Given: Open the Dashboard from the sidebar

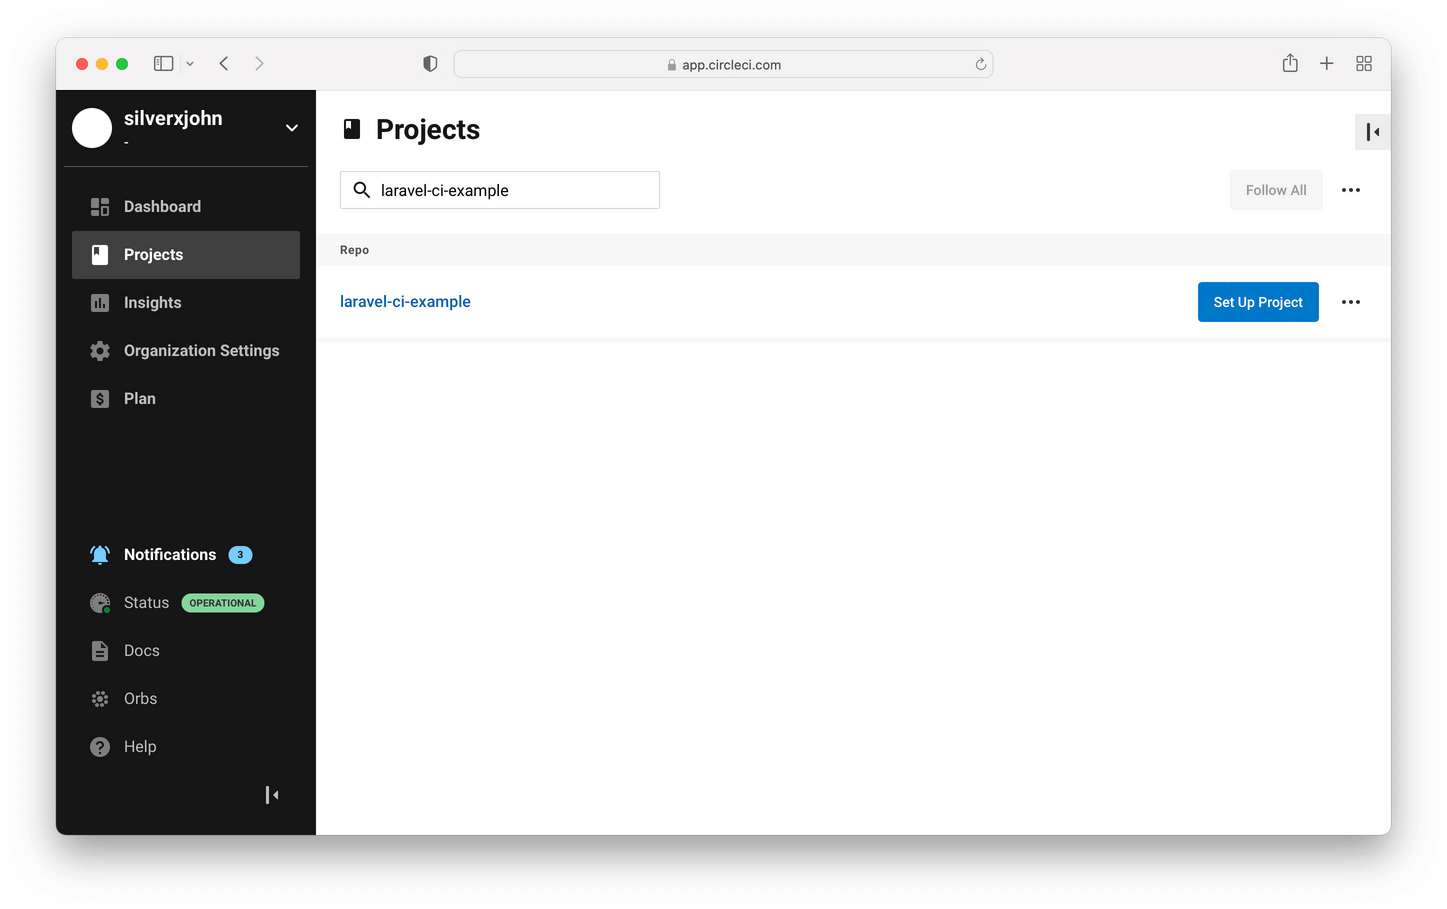Looking at the screenshot, I should point(161,207).
